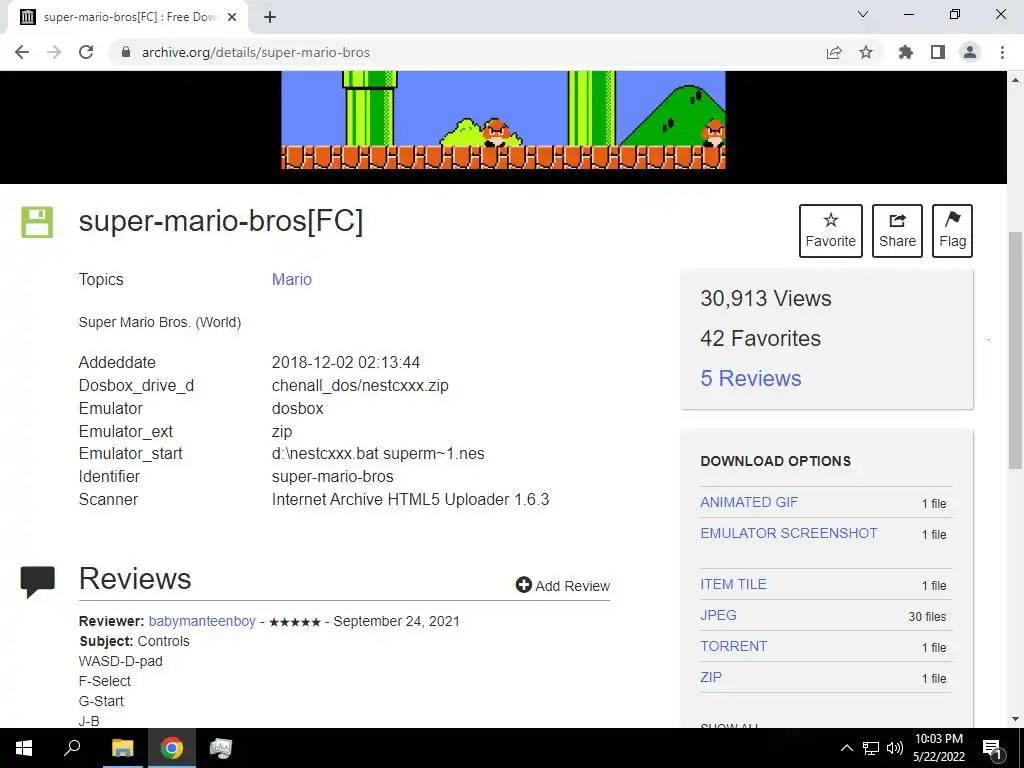
Task: Open a new browser tab
Action: point(270,17)
